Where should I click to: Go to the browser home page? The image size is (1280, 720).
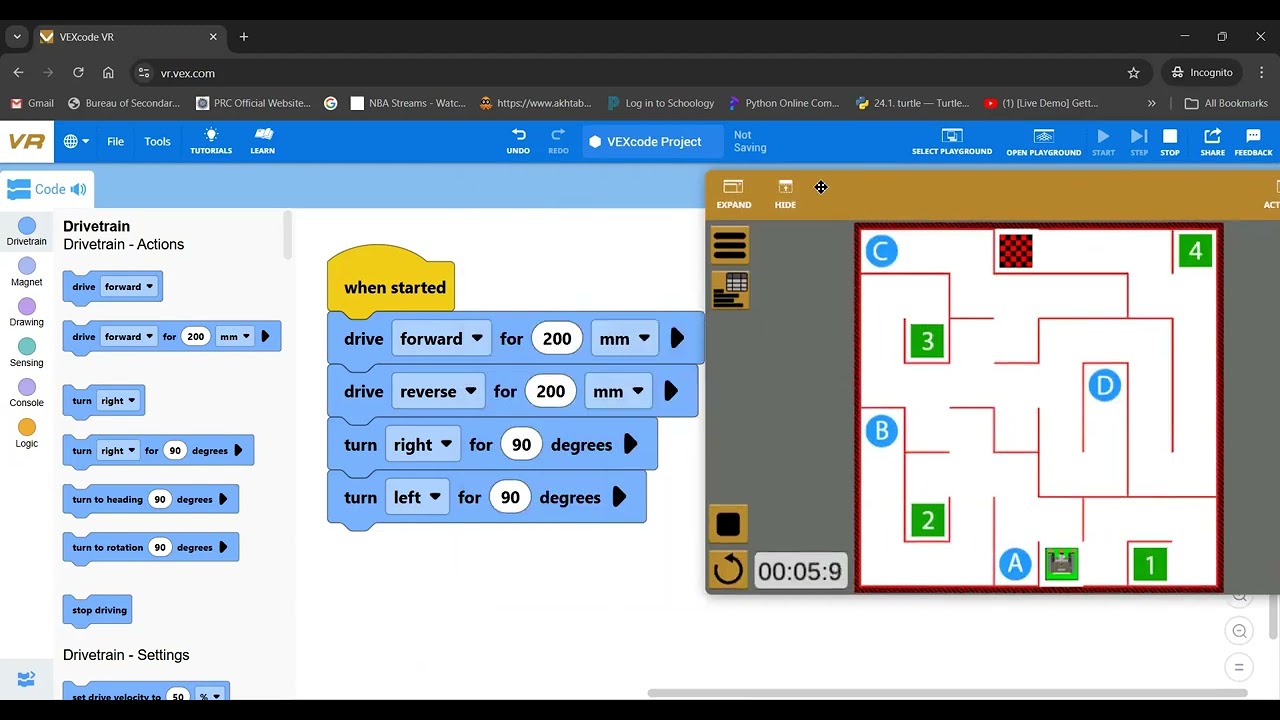click(x=108, y=73)
